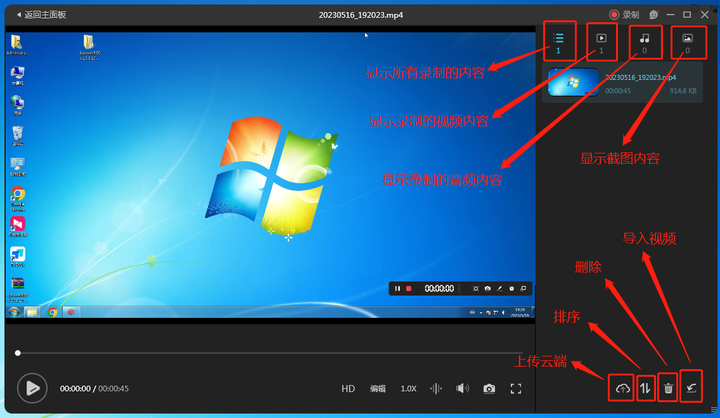Image resolution: width=720 pixels, height=418 pixels.
Task: Mute the volume speaker icon
Action: tap(462, 389)
